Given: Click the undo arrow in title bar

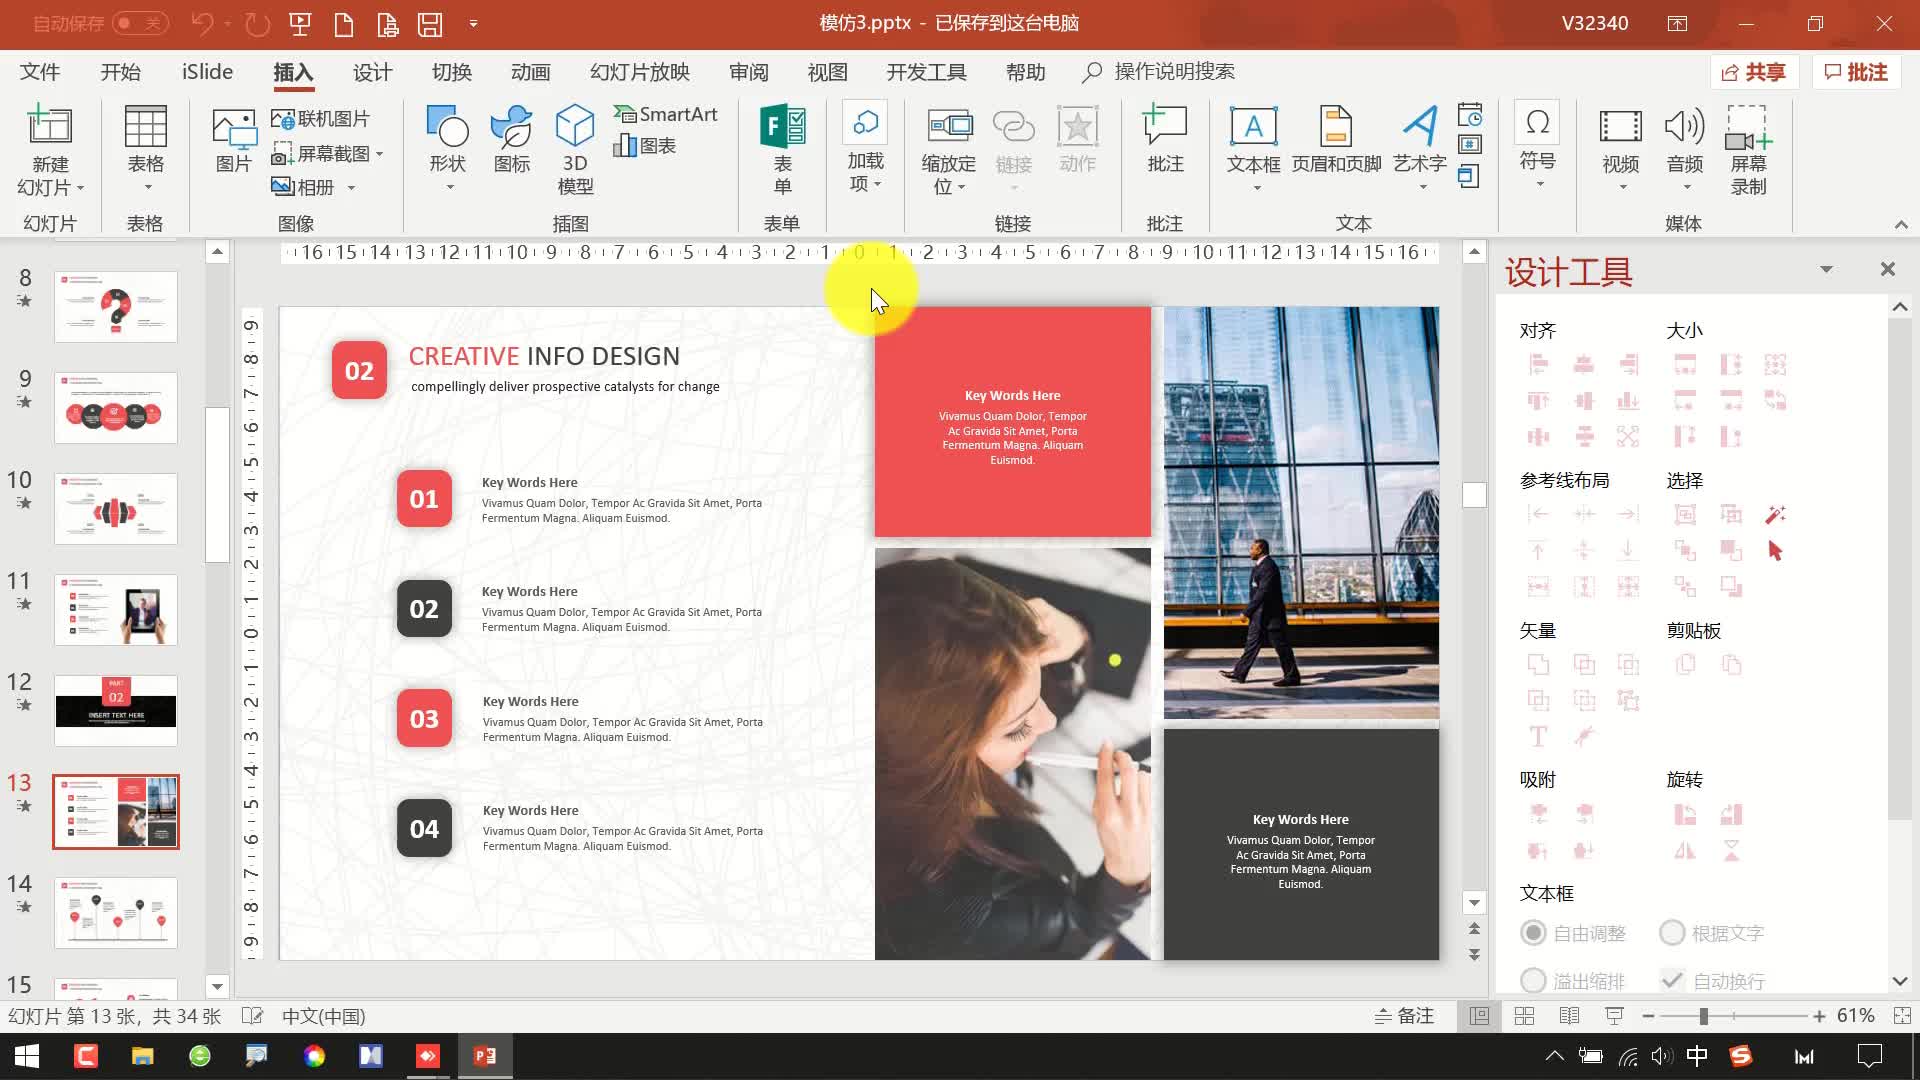Looking at the screenshot, I should click(202, 24).
